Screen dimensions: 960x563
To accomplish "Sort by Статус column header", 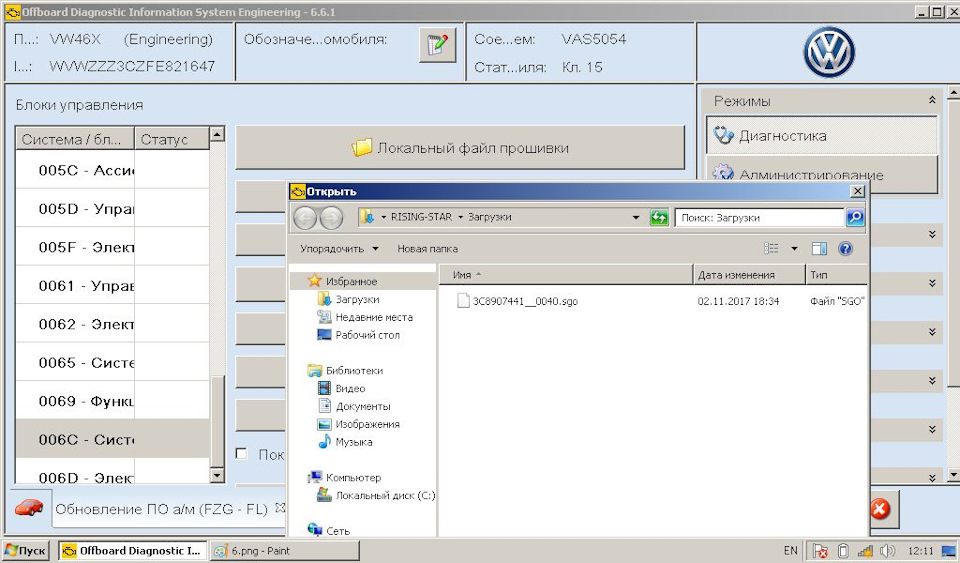I will 171,139.
